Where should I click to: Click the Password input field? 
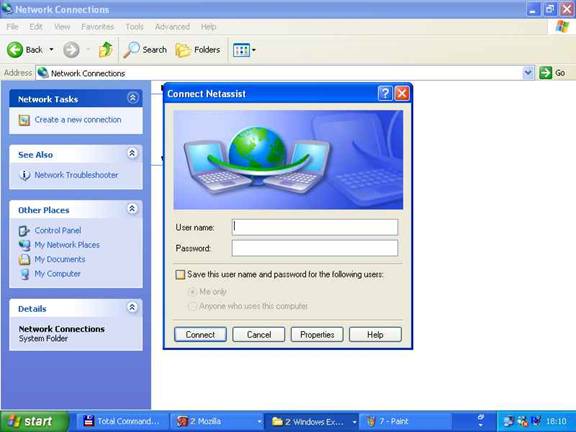point(315,248)
